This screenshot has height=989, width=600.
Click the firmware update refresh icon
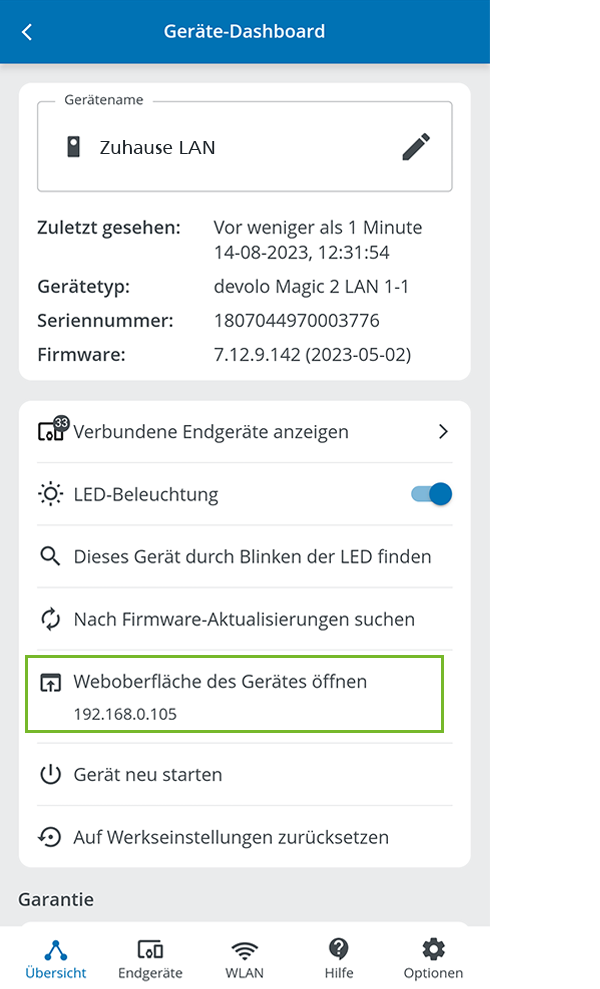tap(50, 619)
